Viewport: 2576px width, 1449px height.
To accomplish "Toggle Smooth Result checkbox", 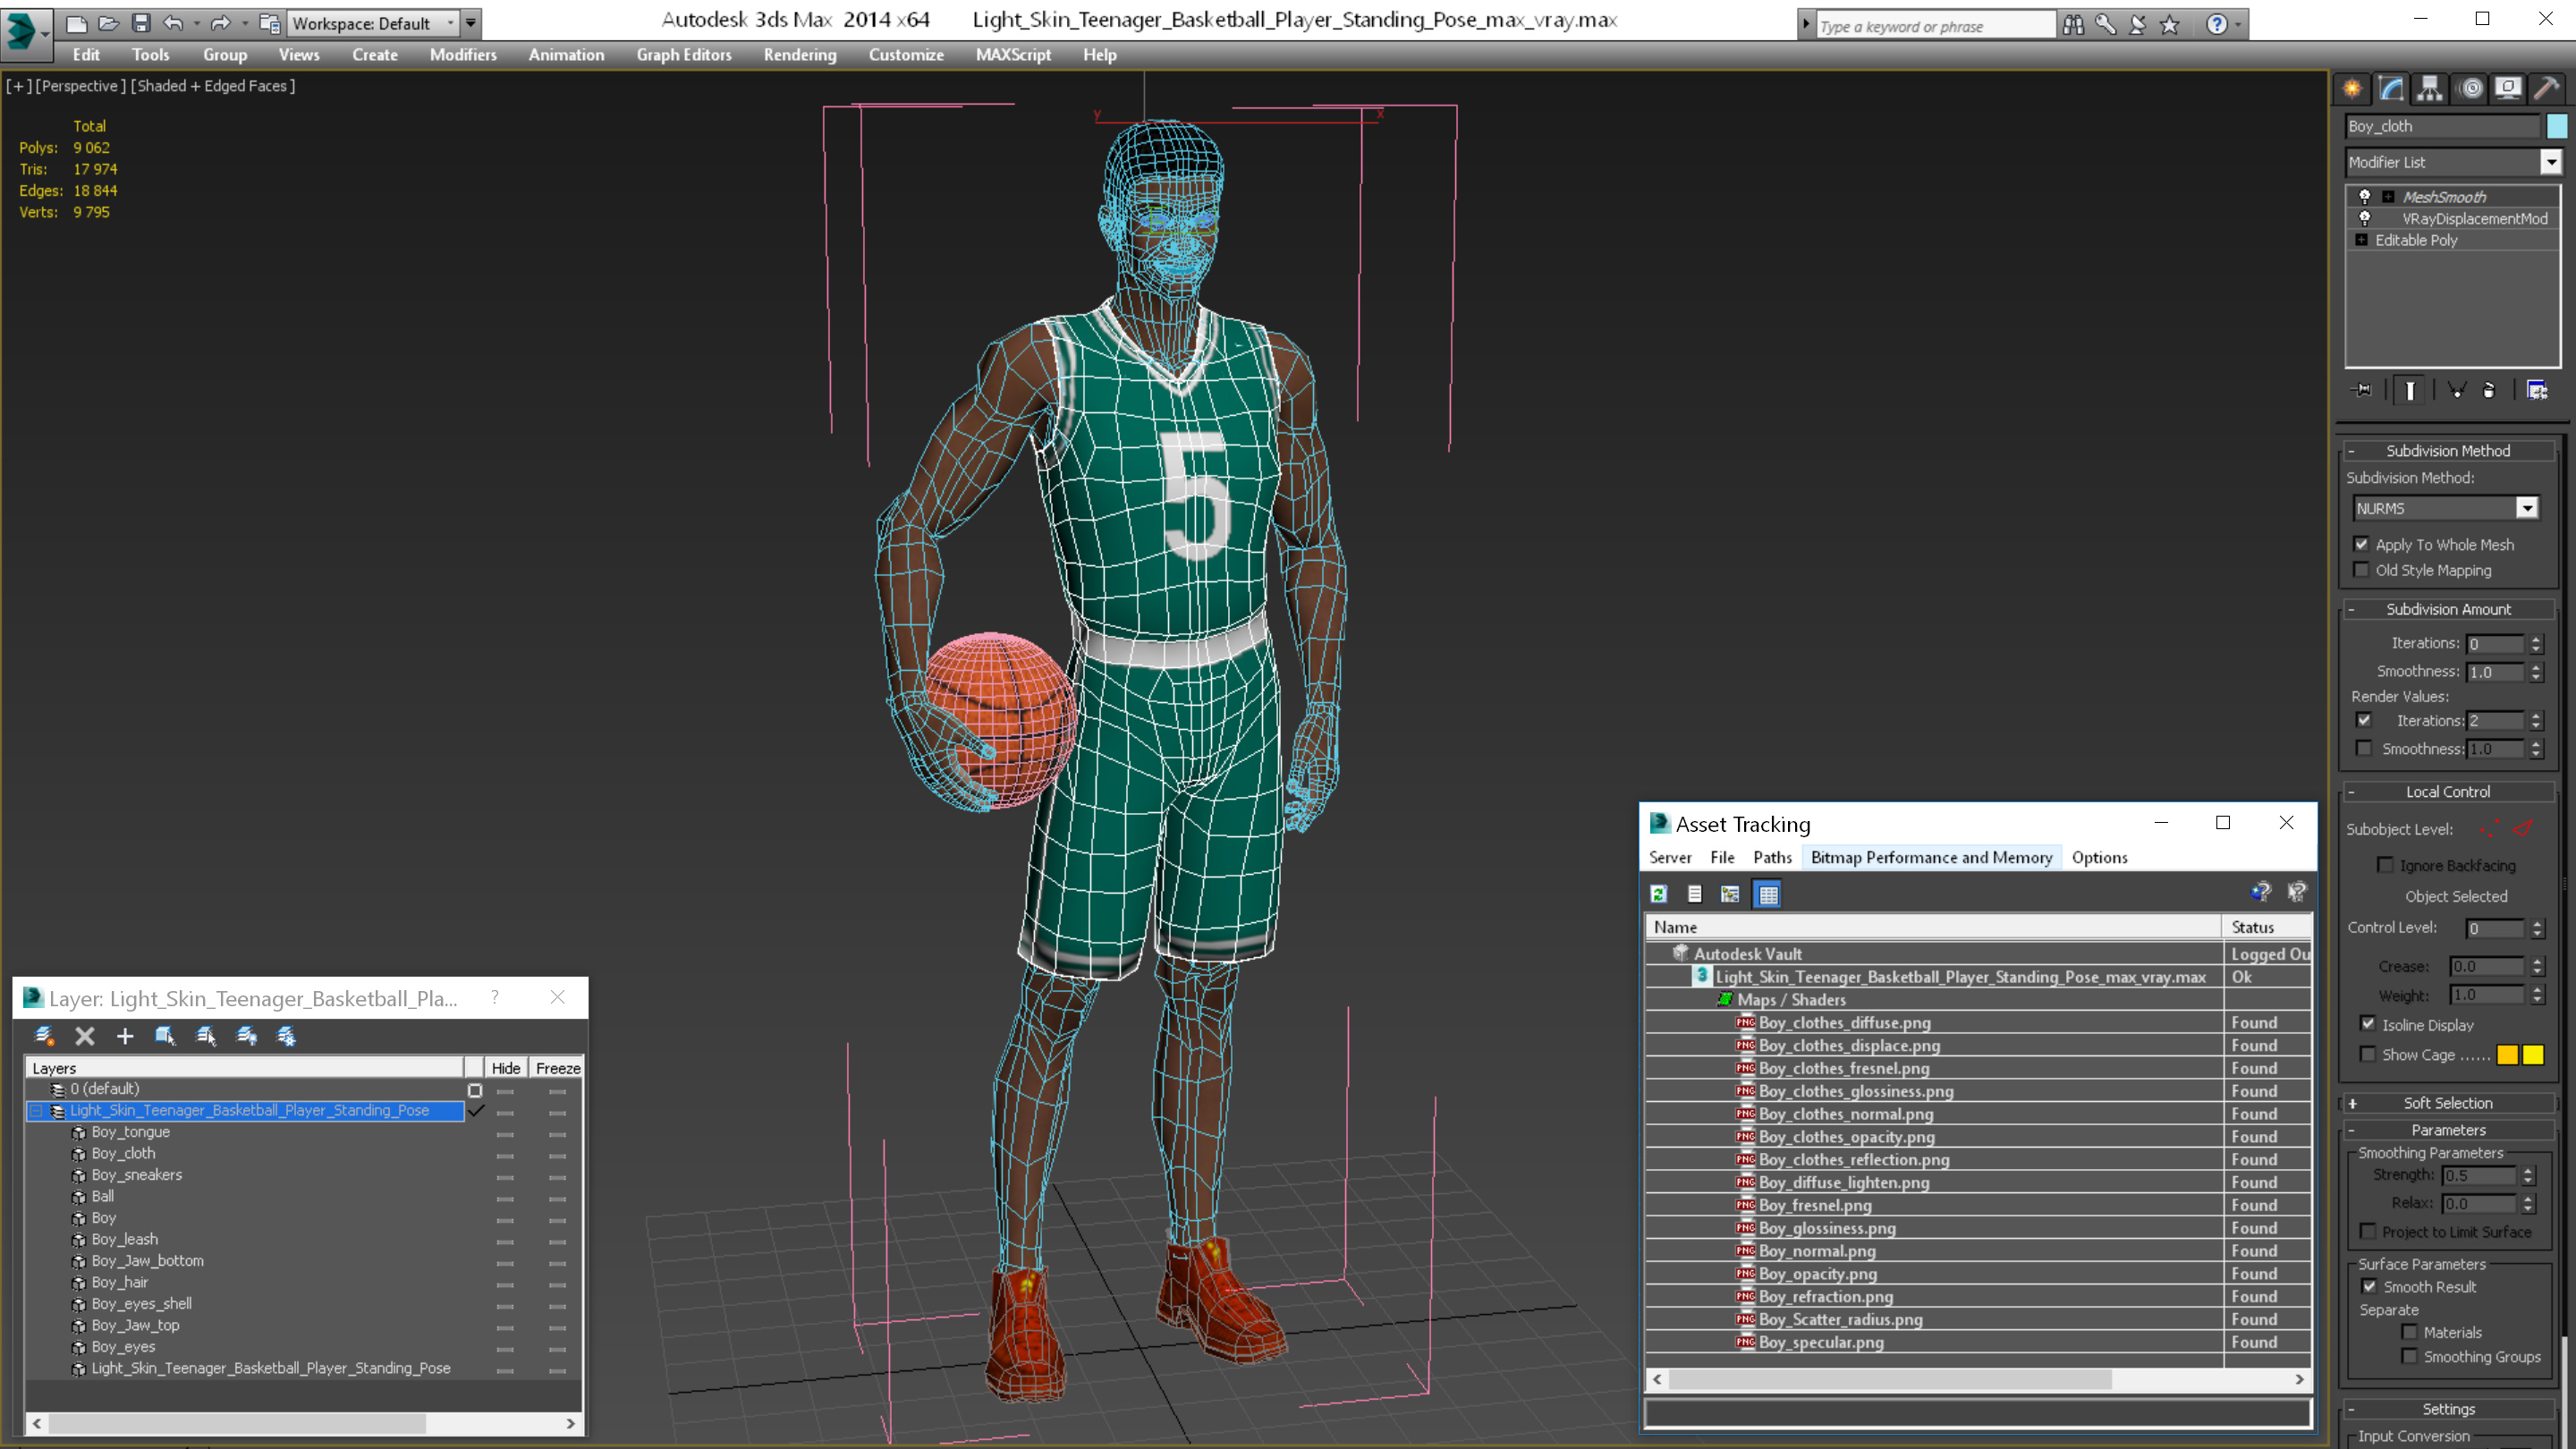I will click(x=2370, y=1286).
